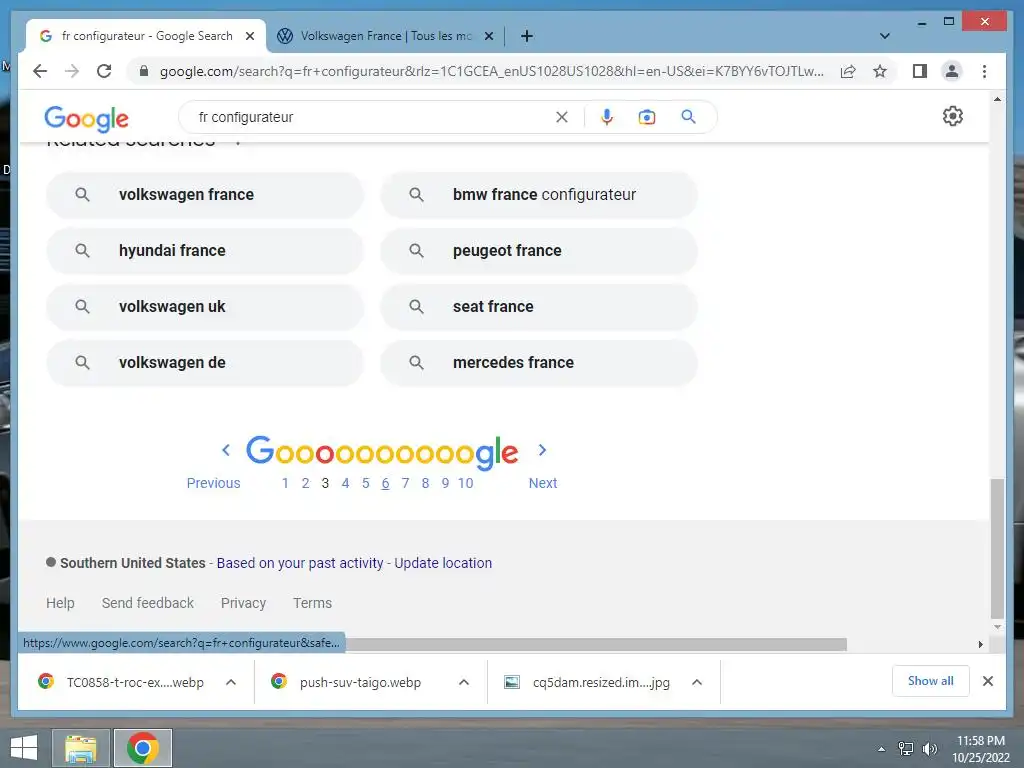Open the Chrome profile avatar
Viewport: 1024px width, 768px height.
pos(952,71)
